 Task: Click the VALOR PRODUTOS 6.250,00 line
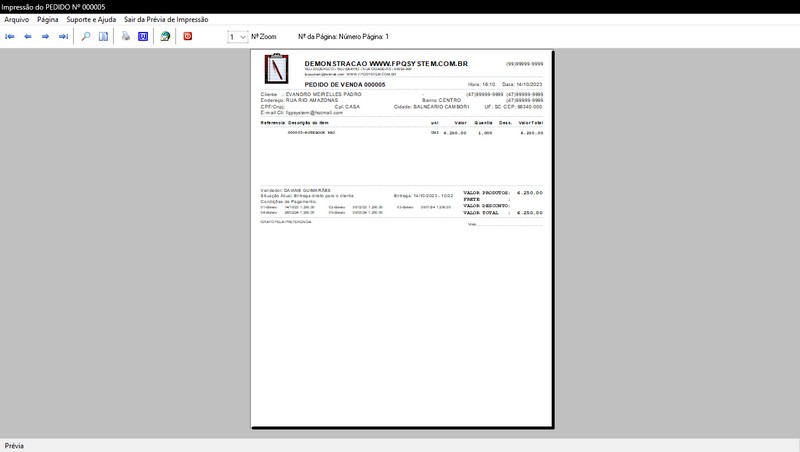click(503, 193)
